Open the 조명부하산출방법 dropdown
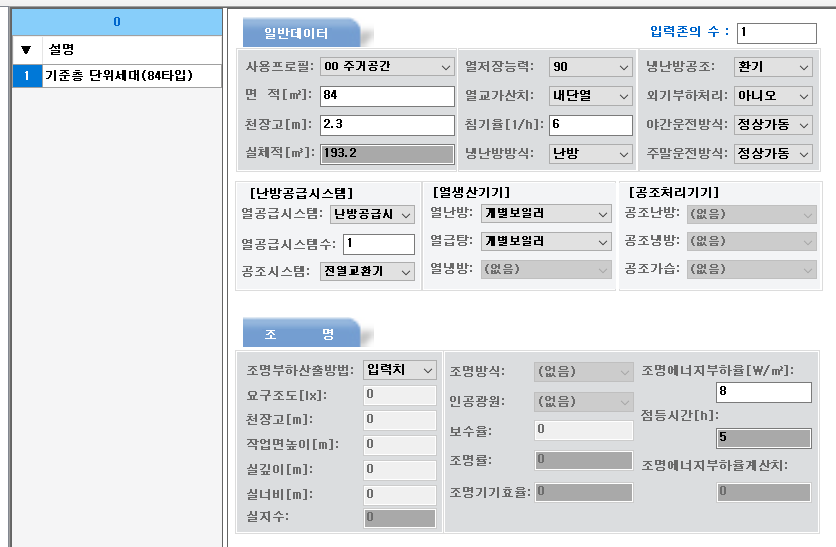This screenshot has height=547, width=836. tap(400, 371)
